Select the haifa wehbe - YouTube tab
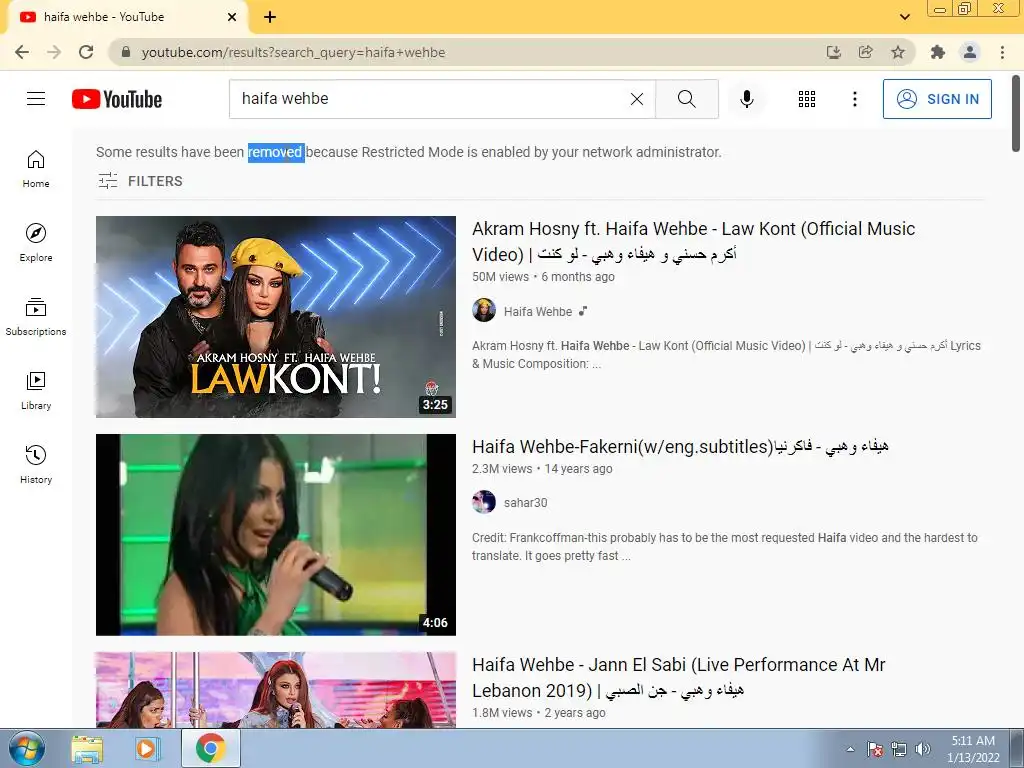Image resolution: width=1024 pixels, height=768 pixels. pos(127,17)
